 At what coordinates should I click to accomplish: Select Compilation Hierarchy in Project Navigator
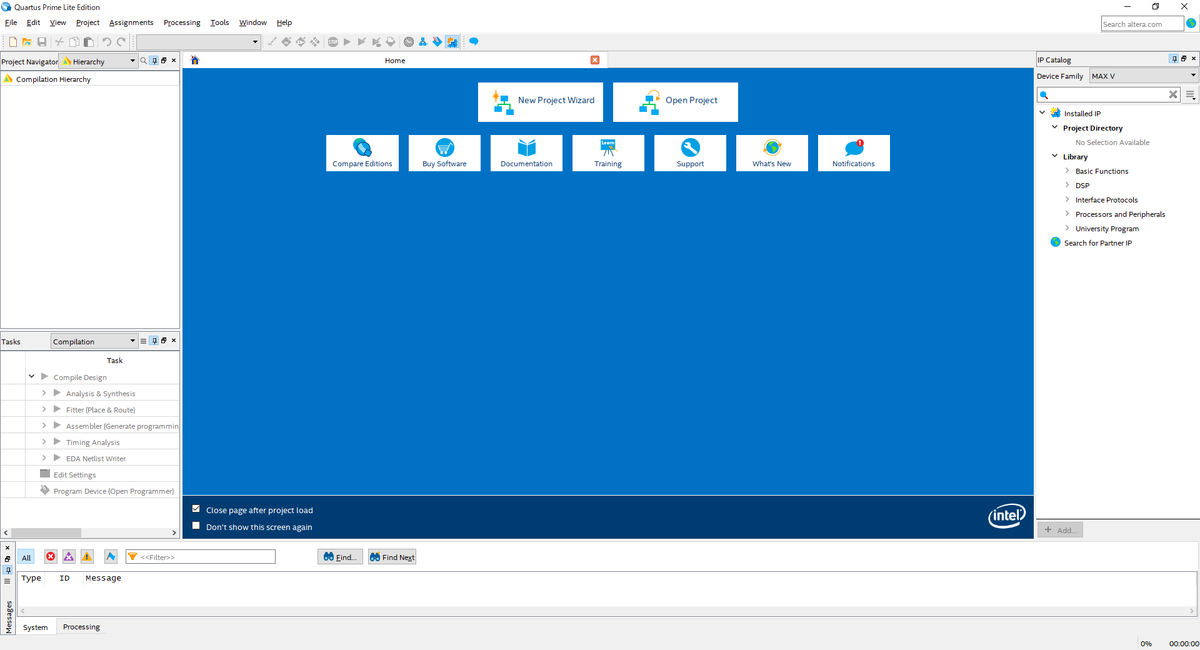53,79
